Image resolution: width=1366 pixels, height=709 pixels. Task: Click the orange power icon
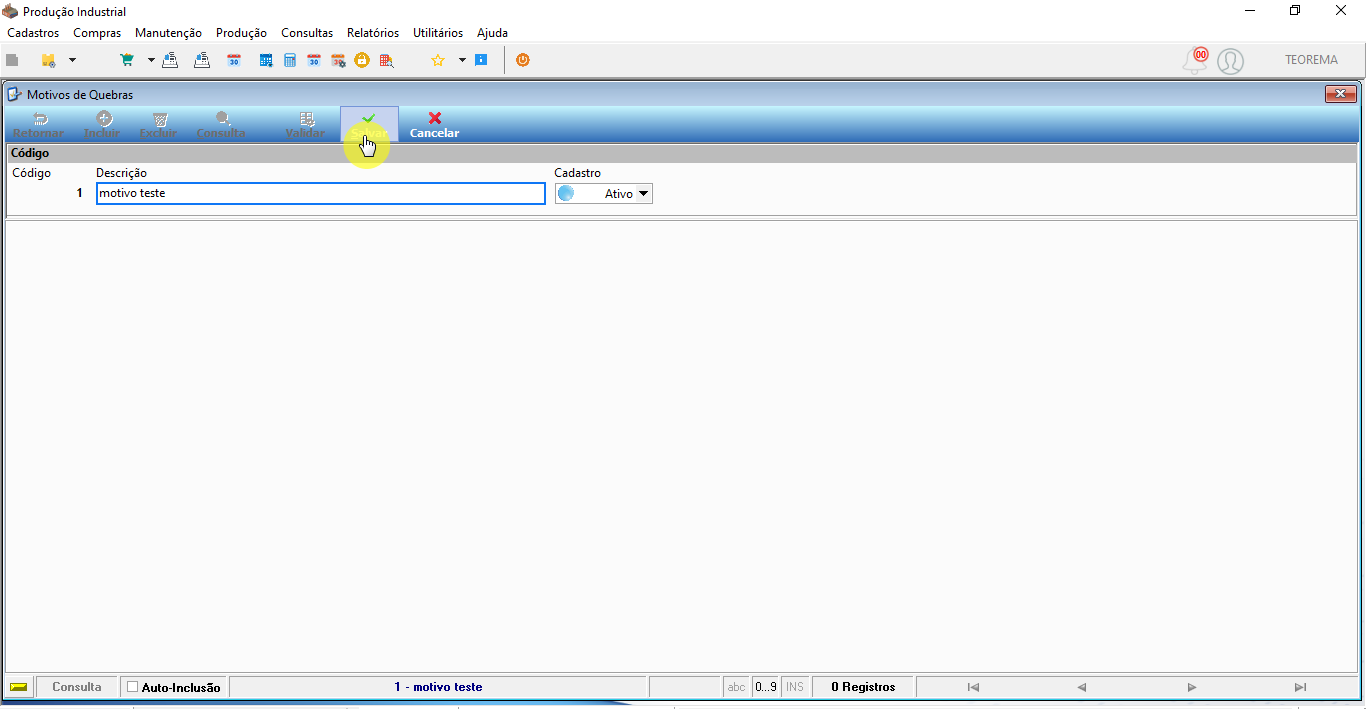coord(523,60)
